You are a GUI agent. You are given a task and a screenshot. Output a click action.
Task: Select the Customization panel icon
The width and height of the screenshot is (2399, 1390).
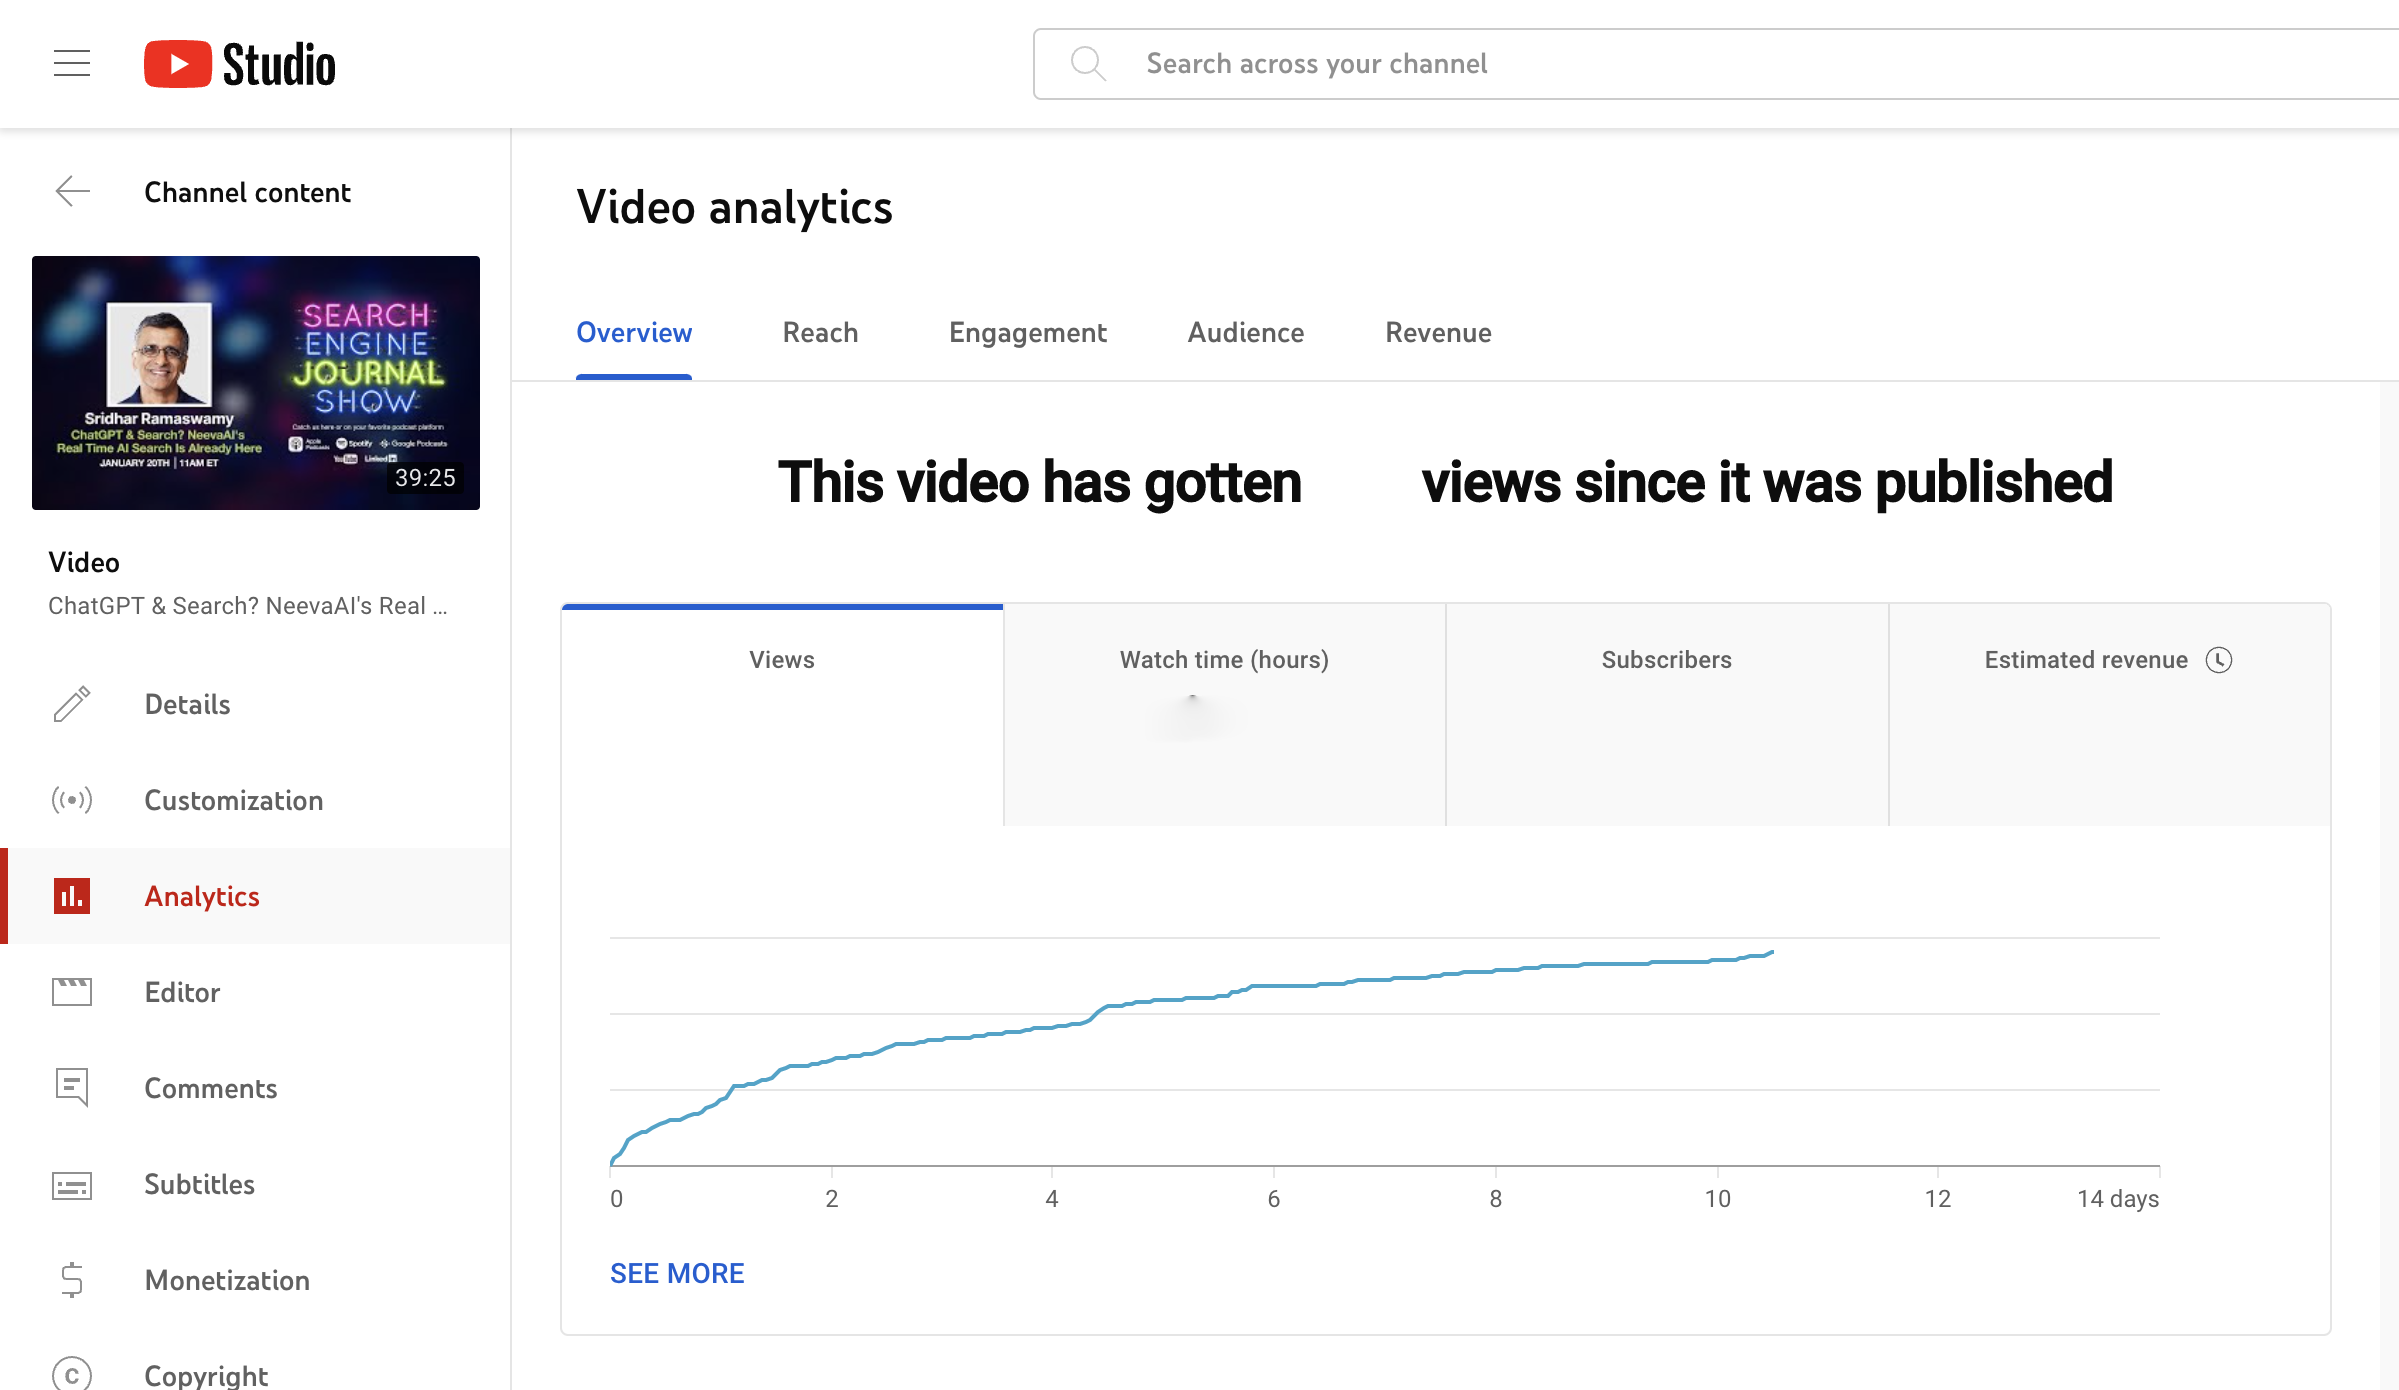point(70,800)
